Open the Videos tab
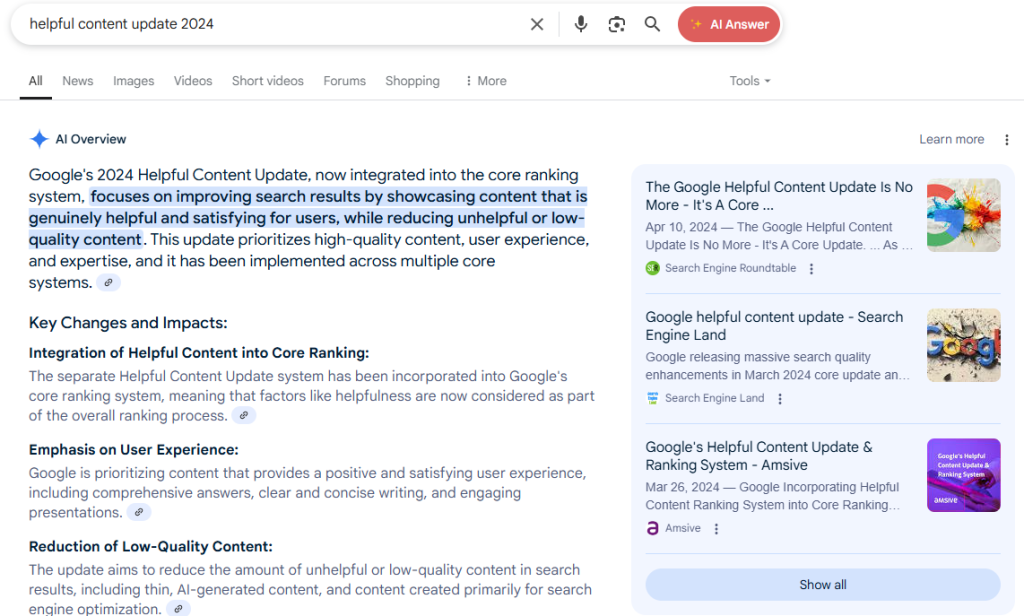 point(193,81)
